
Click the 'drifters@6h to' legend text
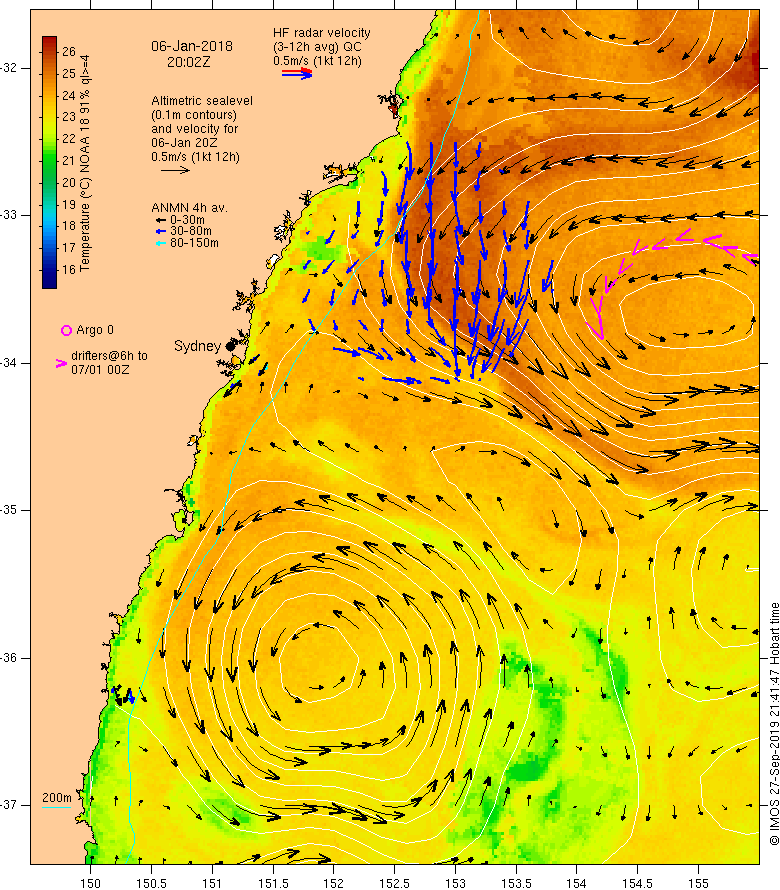(x=110, y=356)
